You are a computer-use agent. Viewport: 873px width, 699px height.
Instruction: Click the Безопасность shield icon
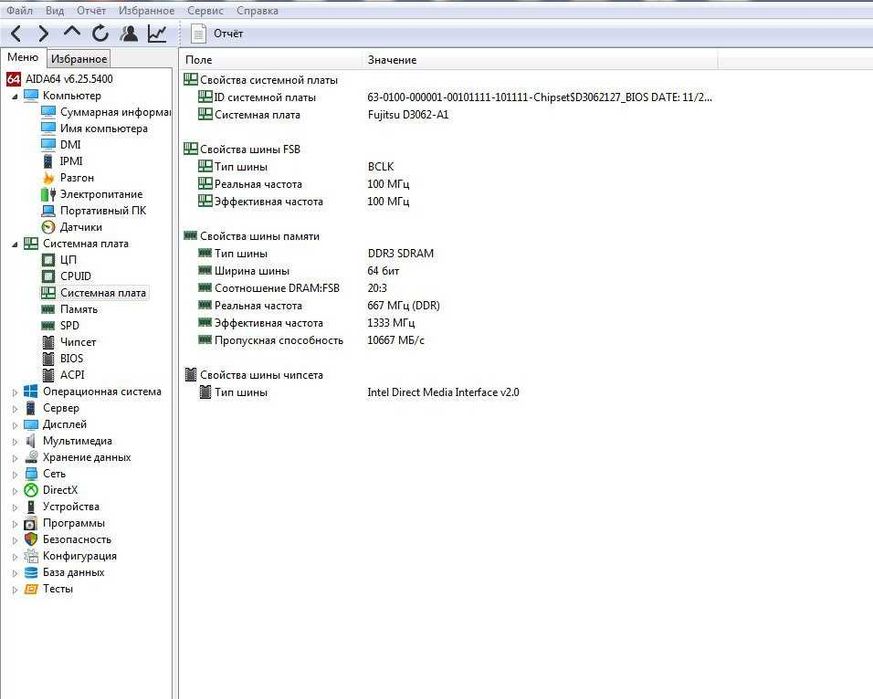tap(31, 539)
